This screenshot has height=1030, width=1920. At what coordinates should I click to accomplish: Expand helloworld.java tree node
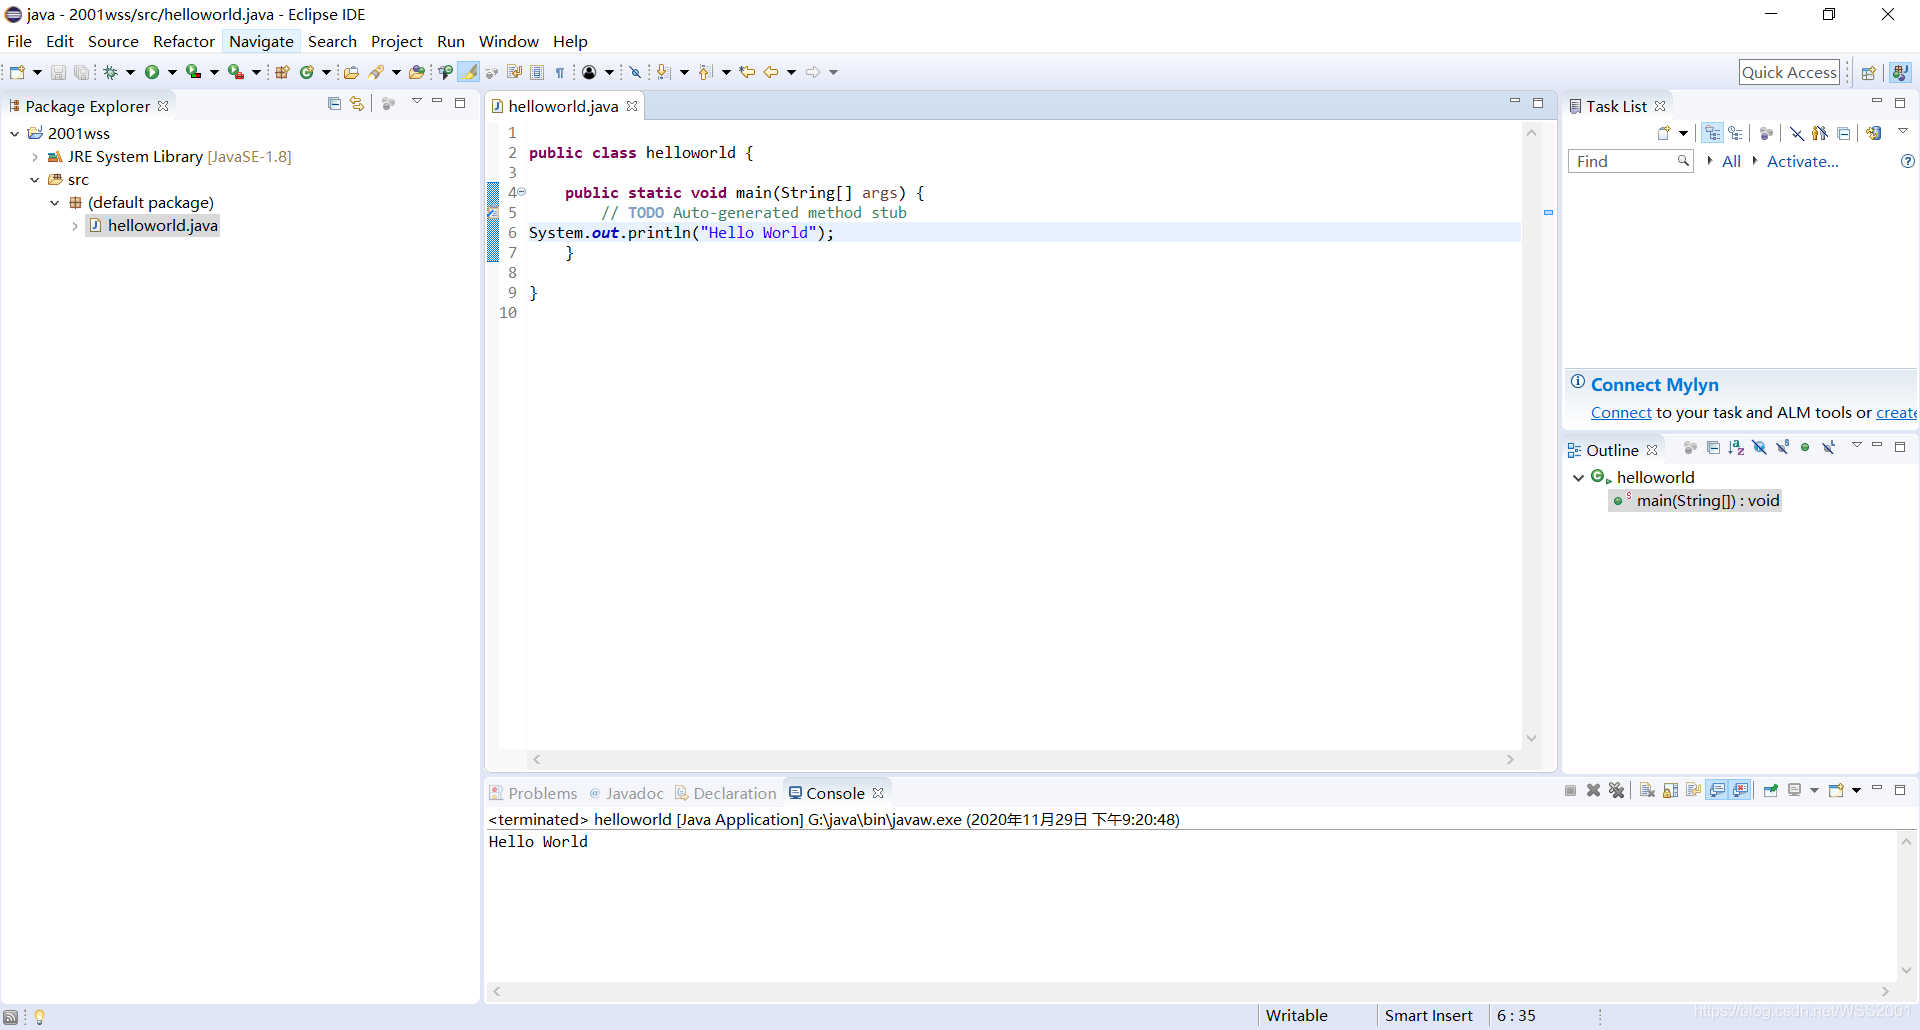point(75,226)
